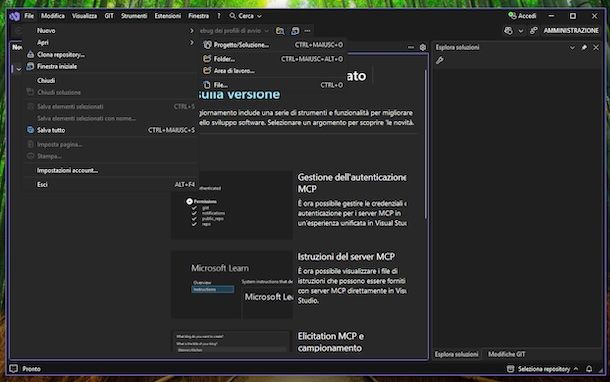Screen dimensions: 610x382
Task: Click the Elicitation MCP form thumbnail
Action: 232,341
